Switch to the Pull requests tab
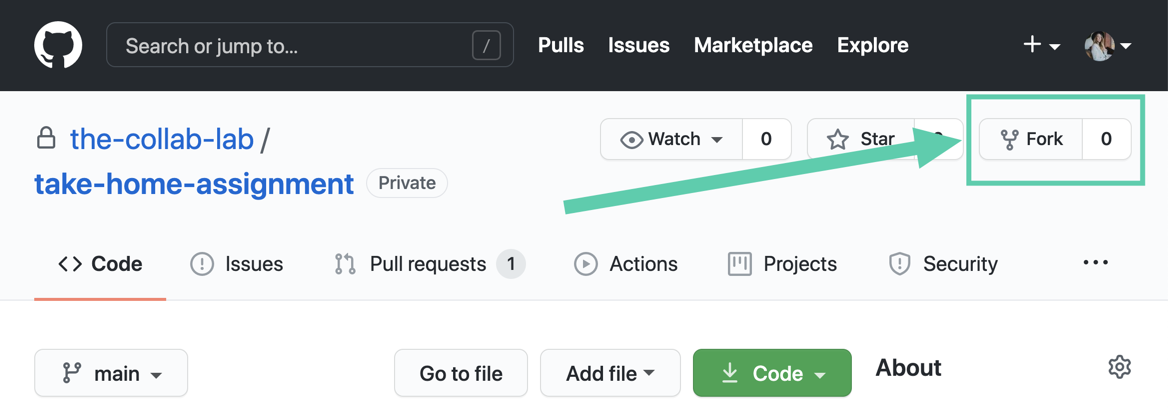This screenshot has height=414, width=1168. click(430, 264)
